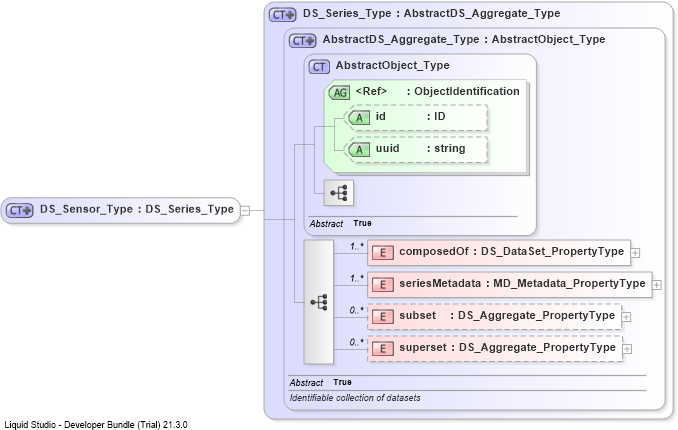Select the AbstractObject_Type title text
Viewport: 678px width, 430px height.
coord(393,65)
